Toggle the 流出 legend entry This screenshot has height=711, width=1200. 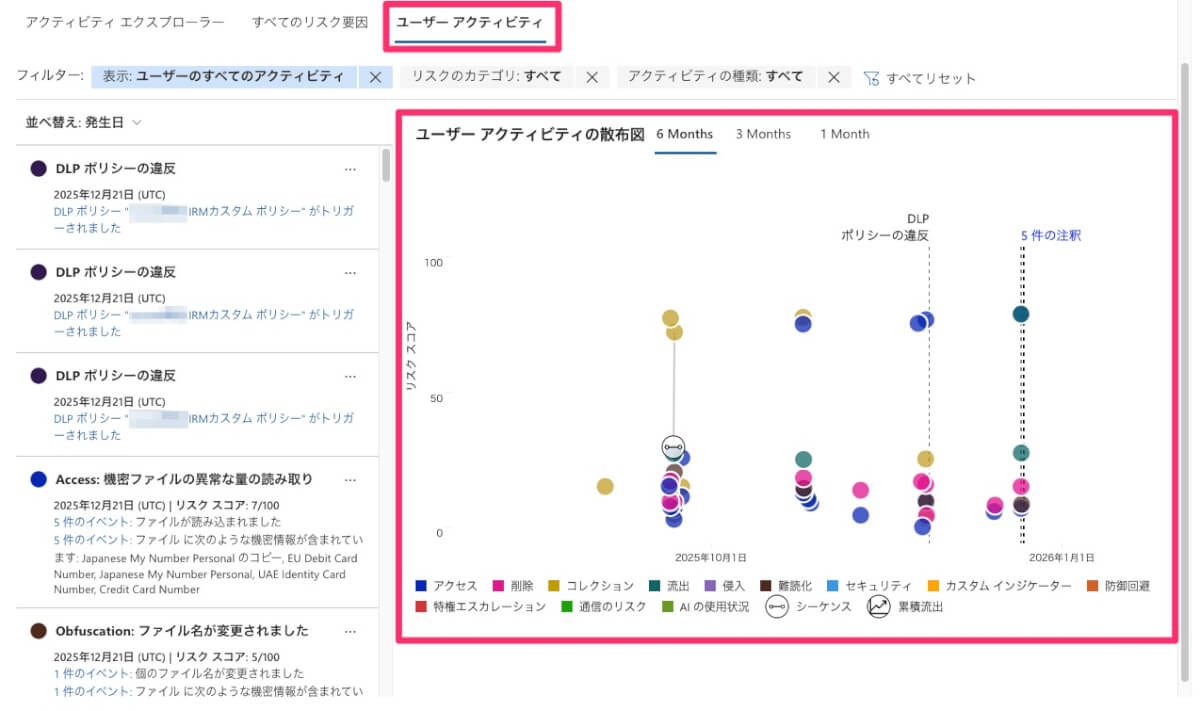[x=654, y=586]
